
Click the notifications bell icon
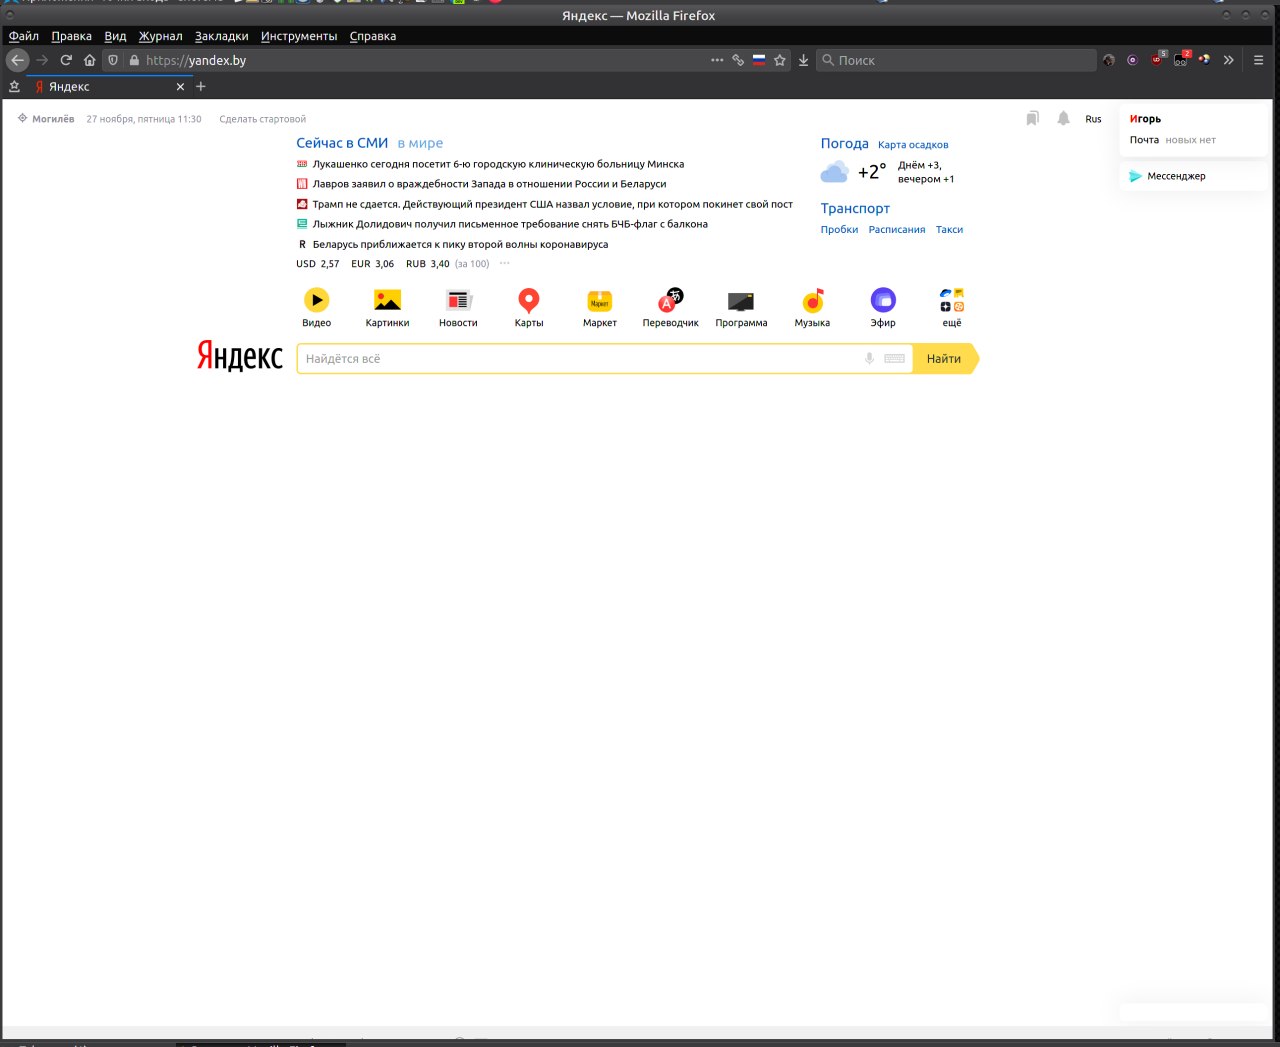1063,118
